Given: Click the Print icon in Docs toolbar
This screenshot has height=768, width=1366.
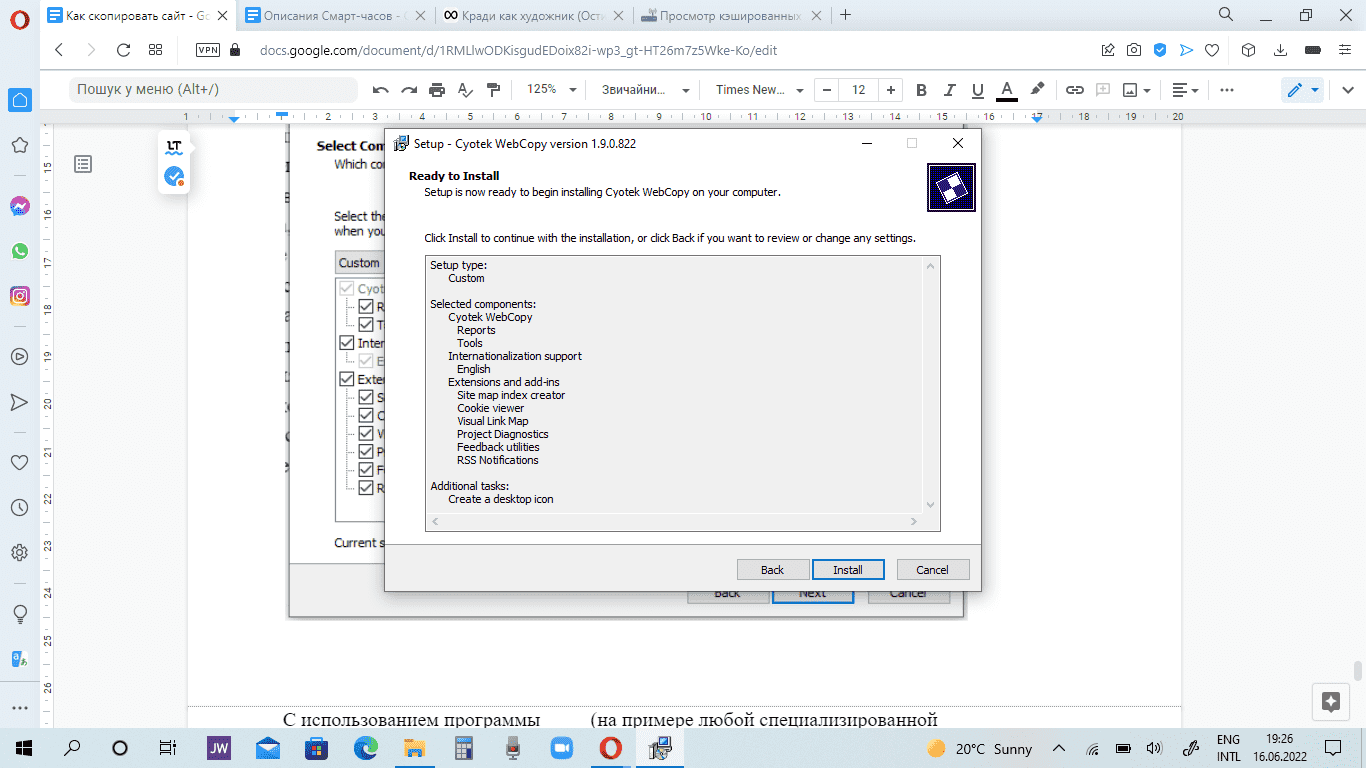Looking at the screenshot, I should point(437,90).
